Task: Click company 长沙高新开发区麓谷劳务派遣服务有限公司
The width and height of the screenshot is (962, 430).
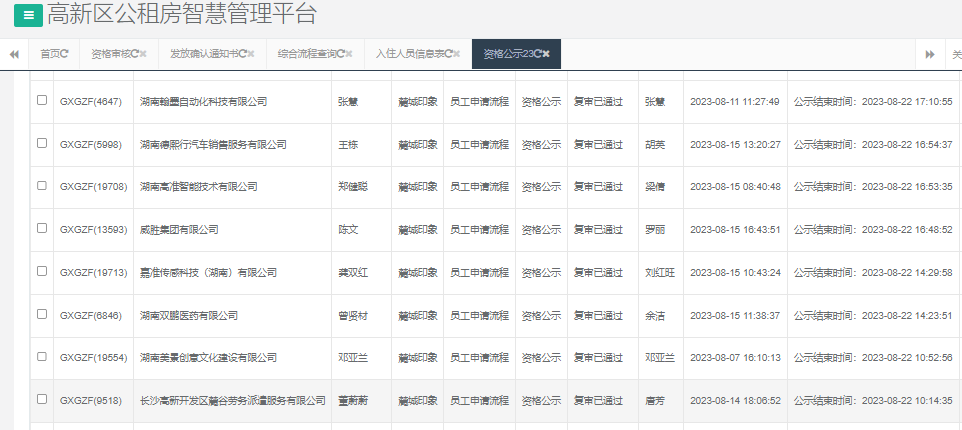Action: pos(233,401)
